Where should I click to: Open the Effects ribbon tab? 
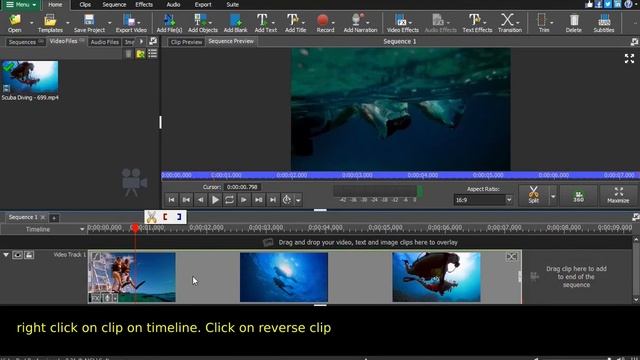coord(144,4)
